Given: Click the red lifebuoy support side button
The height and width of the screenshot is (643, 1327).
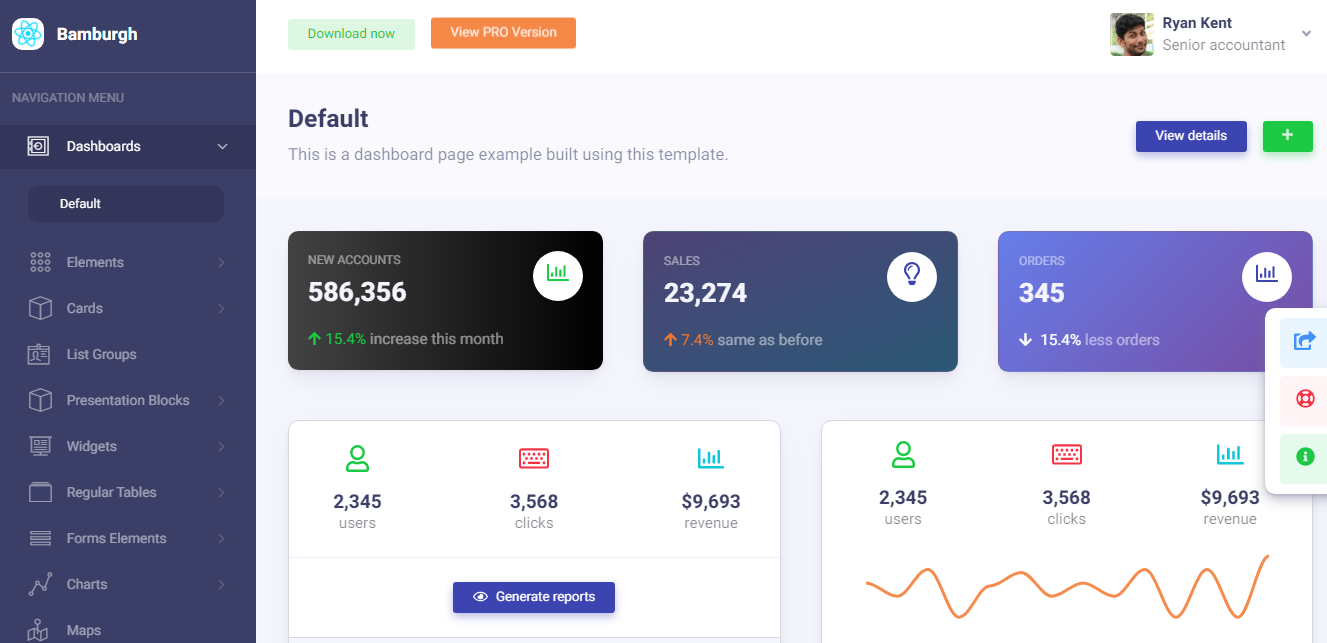Looking at the screenshot, I should tap(1304, 399).
